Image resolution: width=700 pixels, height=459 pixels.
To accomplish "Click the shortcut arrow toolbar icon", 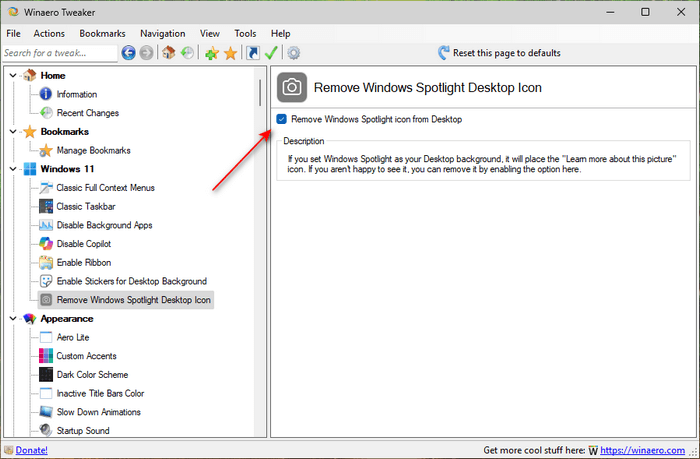I will pos(252,53).
